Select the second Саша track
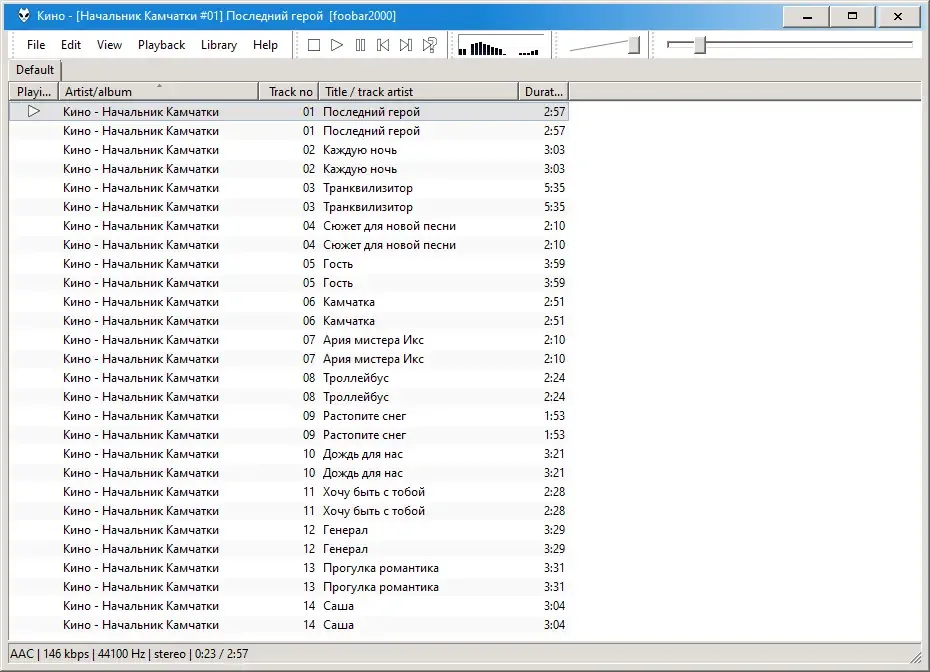Screen dimensions: 930x672 click(x=289, y=624)
